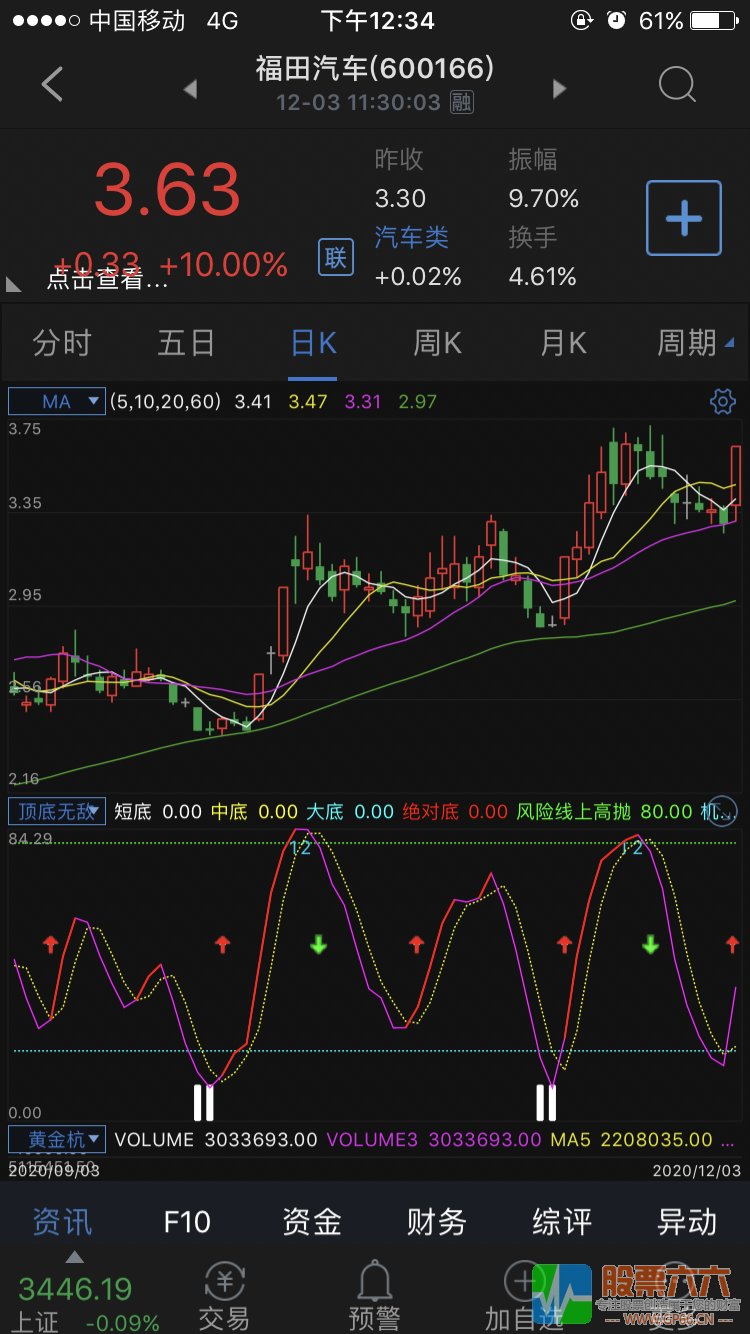The height and width of the screenshot is (1334, 750).
Task: Switch to 分时 tab
Action: pos(62,343)
